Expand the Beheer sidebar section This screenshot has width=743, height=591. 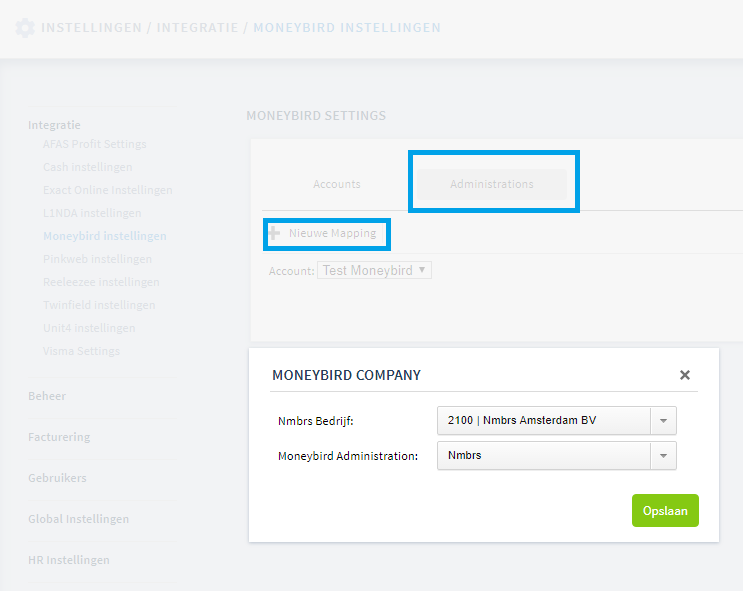[47, 396]
